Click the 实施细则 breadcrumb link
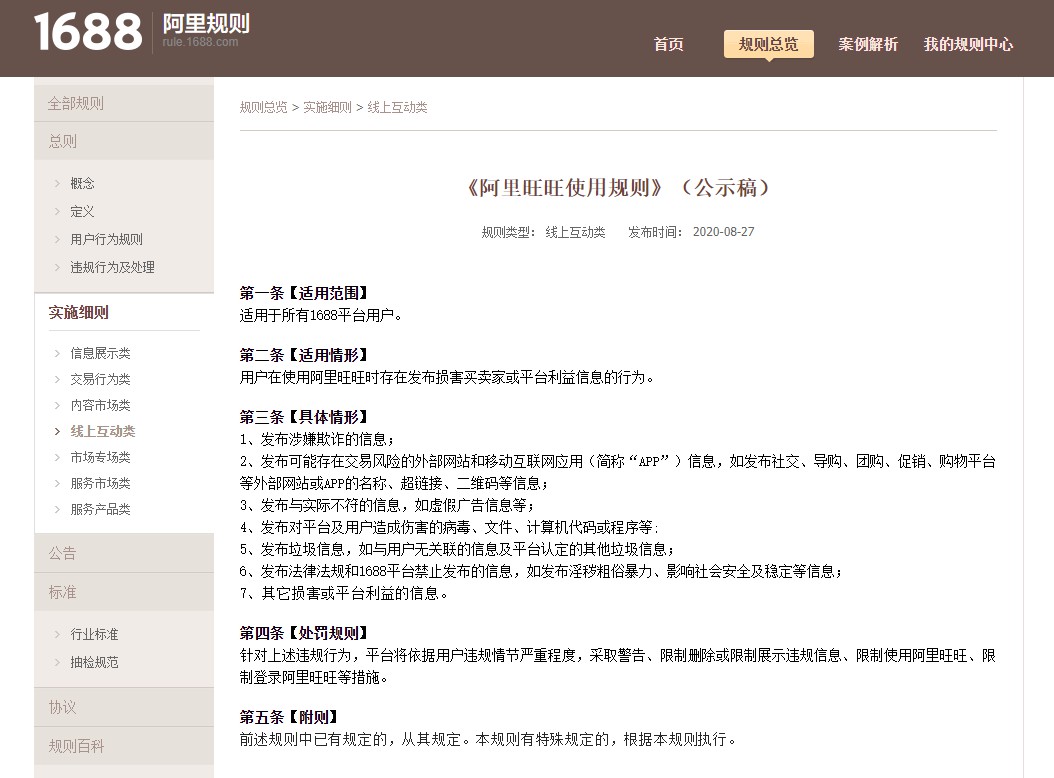This screenshot has width=1054, height=778. click(327, 108)
